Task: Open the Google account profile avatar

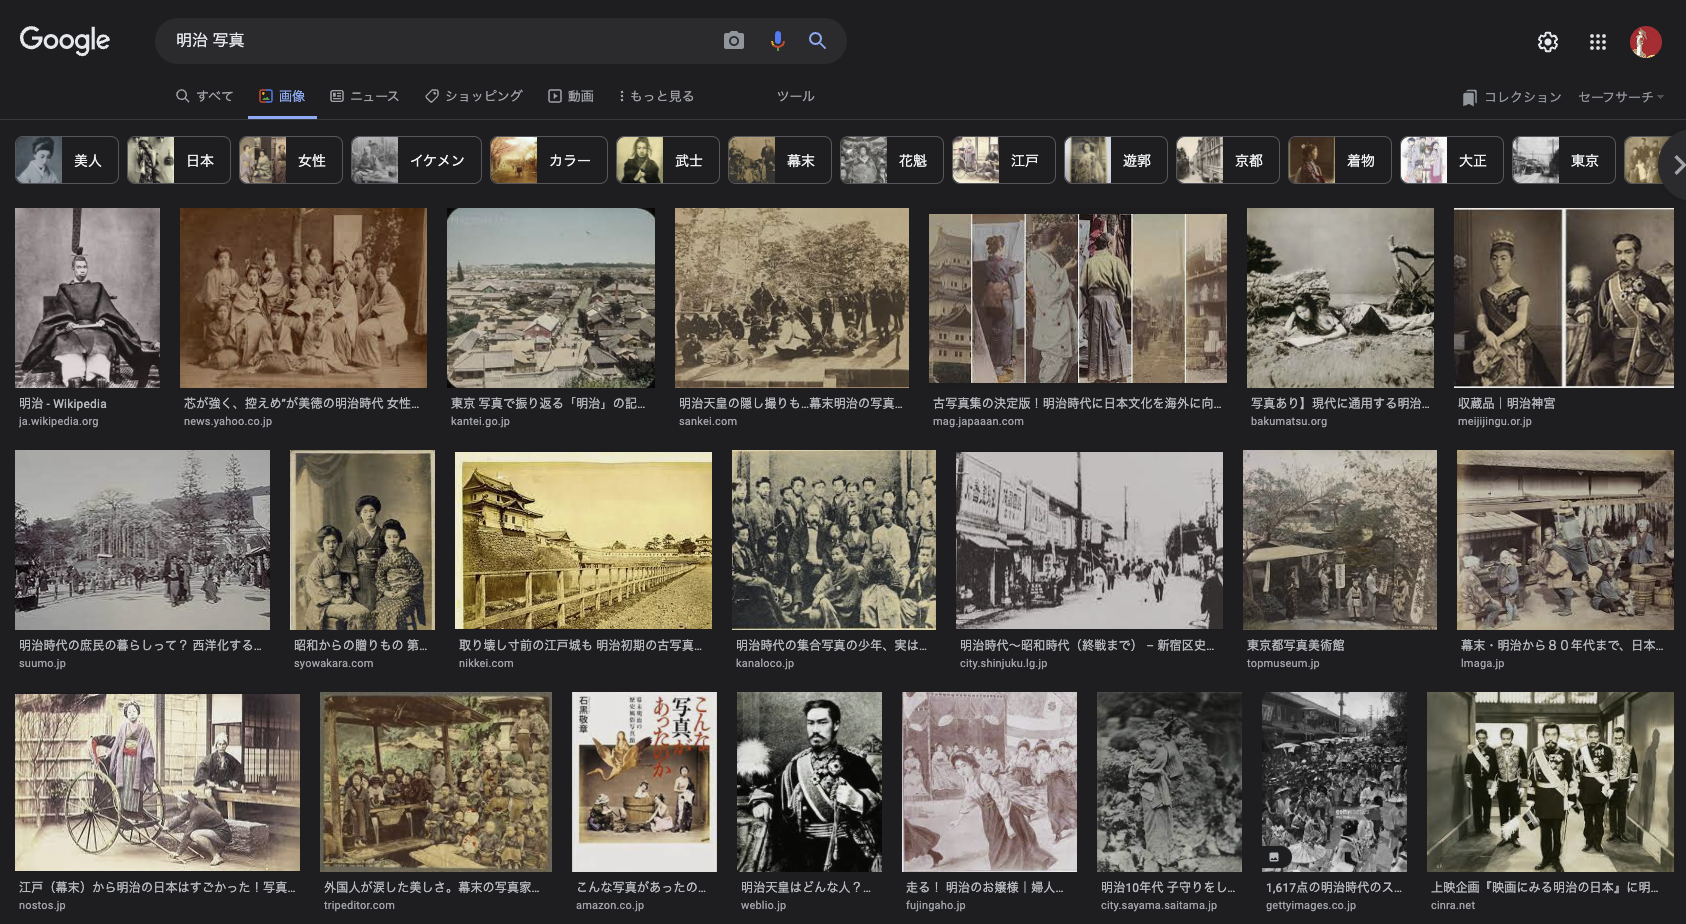Action: coord(1645,42)
